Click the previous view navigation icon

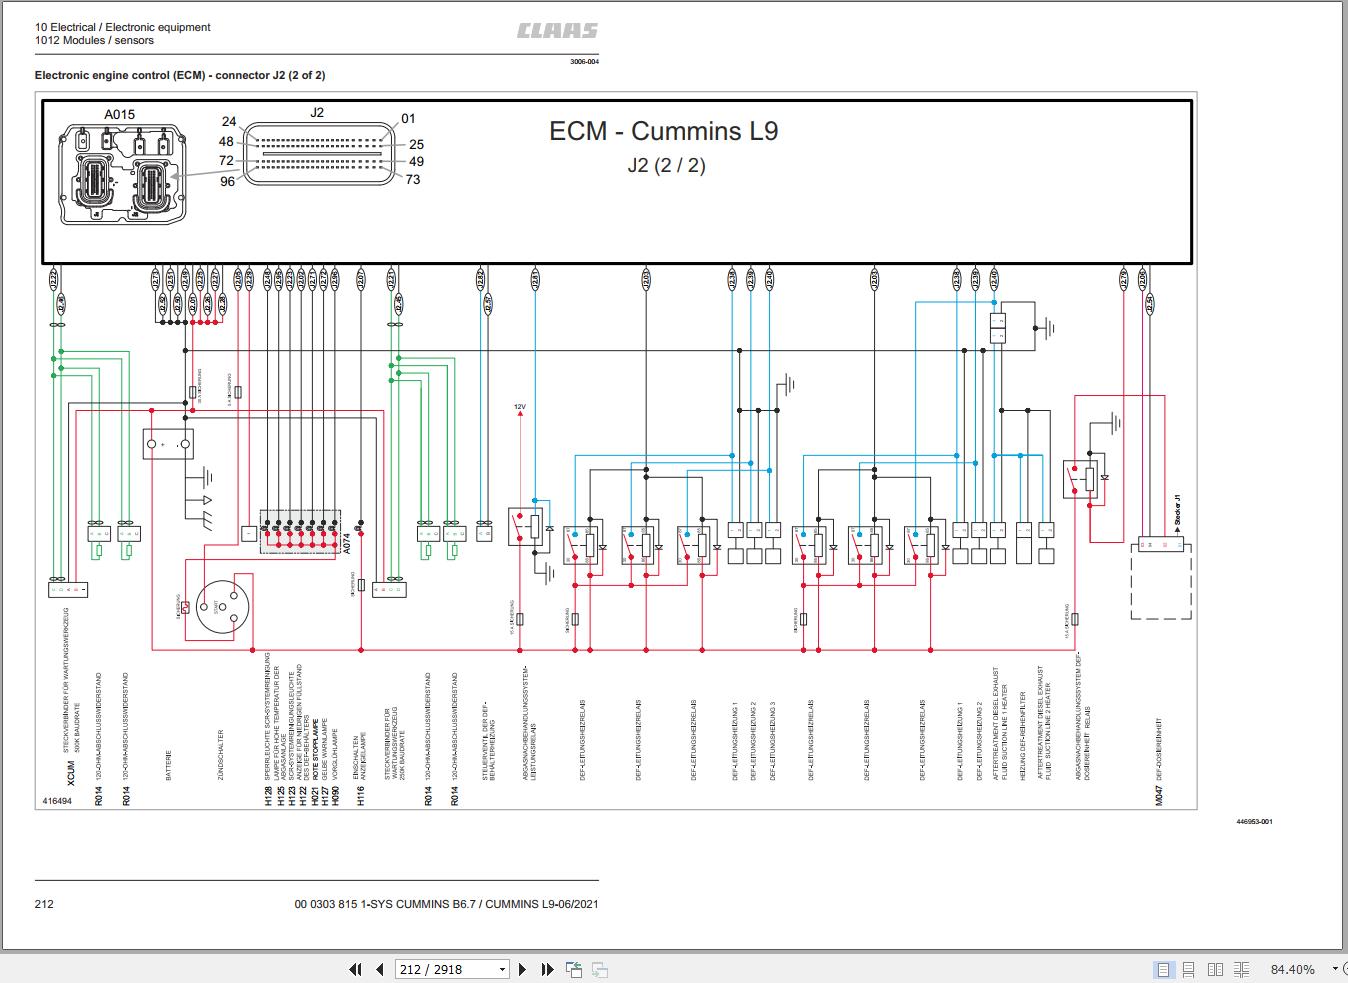pos(574,969)
